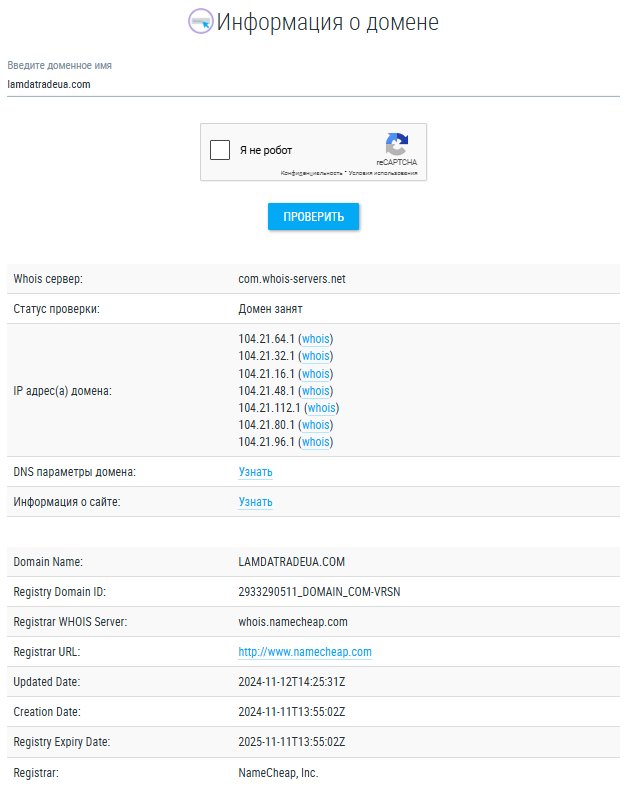Click the 104.21.64.1 IP address text
The height and width of the screenshot is (787, 627).
point(266,339)
